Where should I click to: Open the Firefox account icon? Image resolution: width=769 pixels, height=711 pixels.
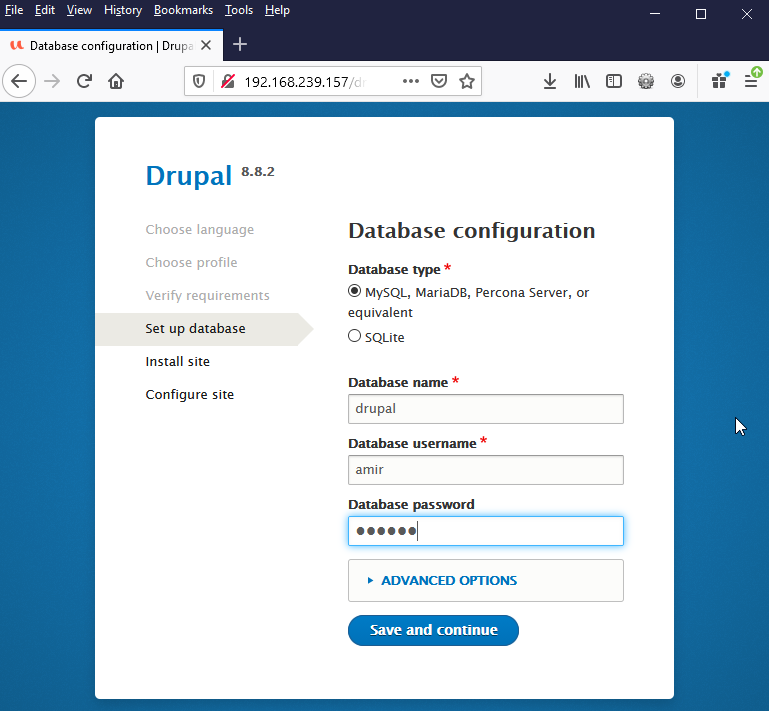click(678, 81)
